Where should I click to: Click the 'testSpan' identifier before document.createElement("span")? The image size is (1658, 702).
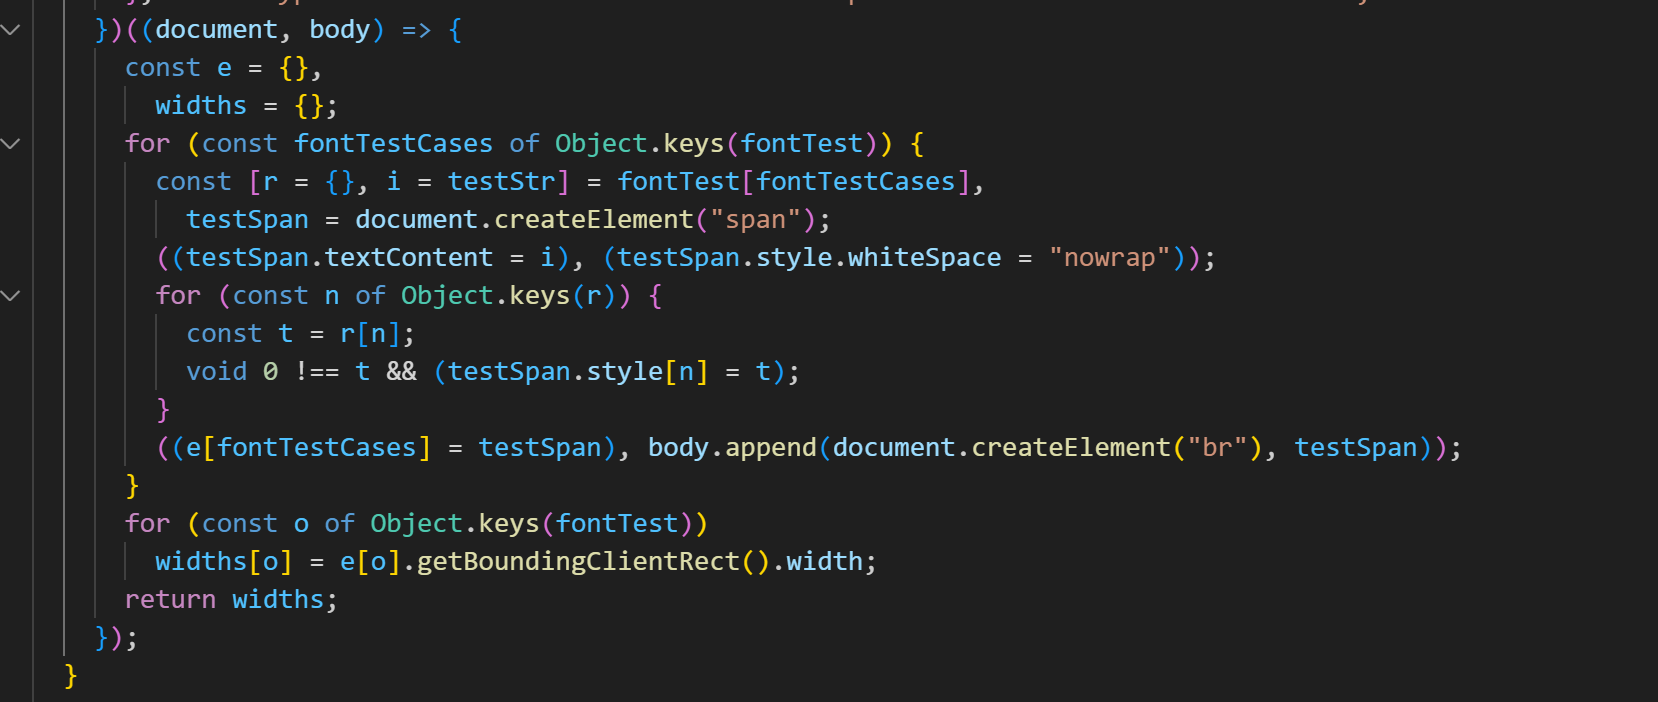pyautogui.click(x=247, y=220)
